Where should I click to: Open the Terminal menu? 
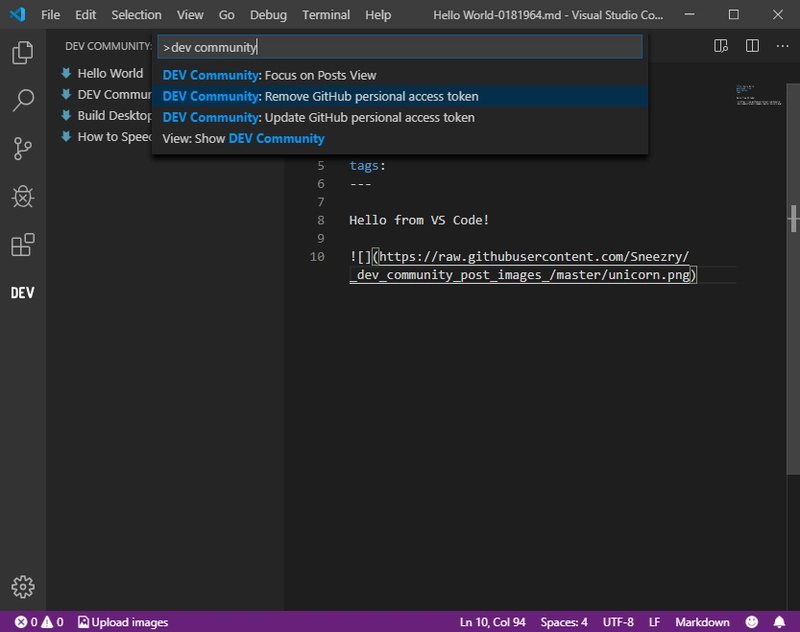(326, 15)
